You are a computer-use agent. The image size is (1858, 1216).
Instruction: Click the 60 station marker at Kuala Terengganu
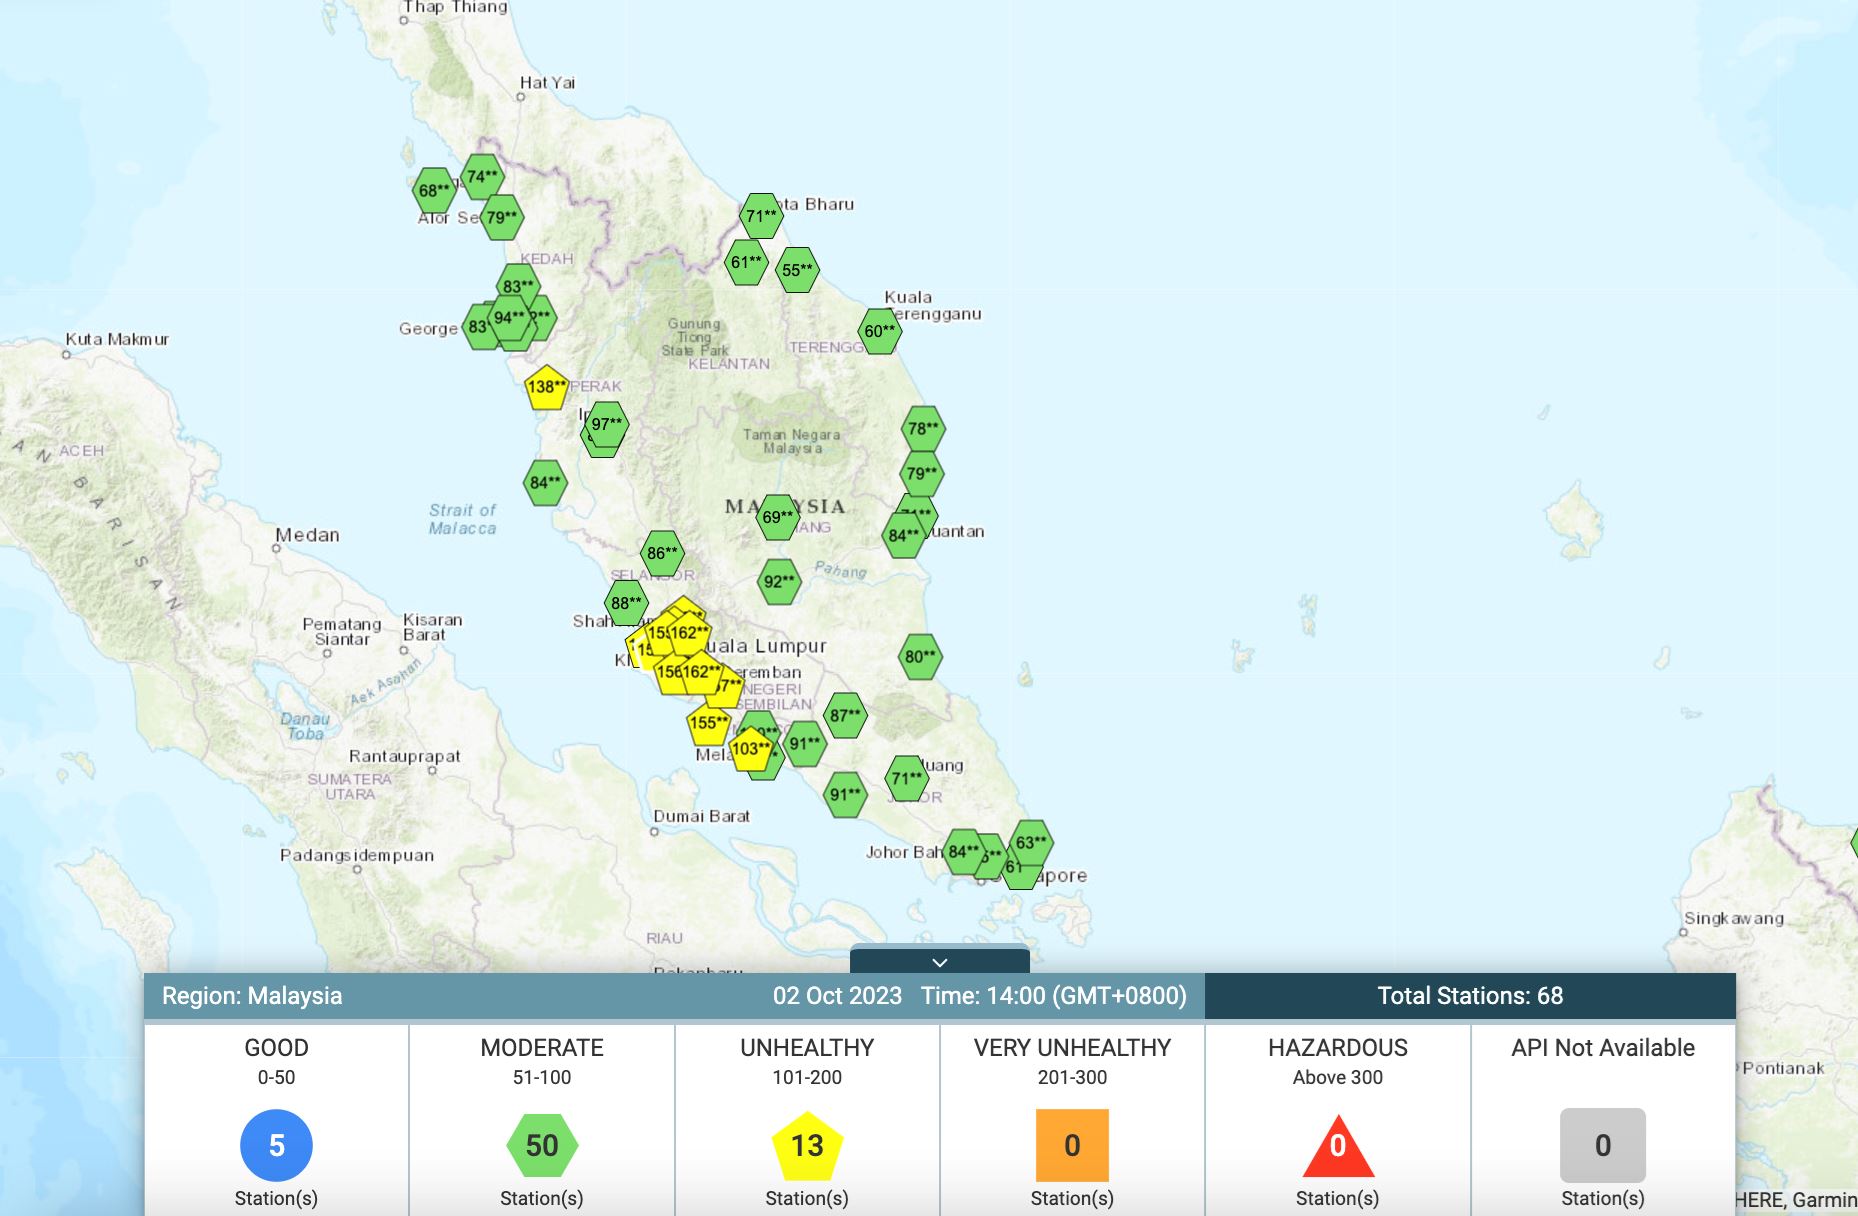(880, 331)
